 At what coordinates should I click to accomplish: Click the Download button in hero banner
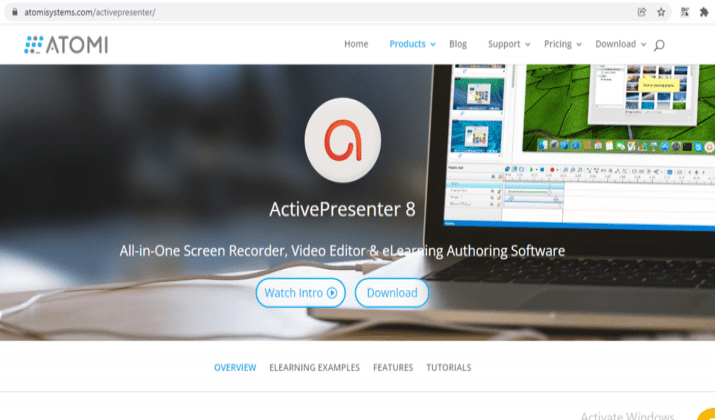(x=392, y=293)
